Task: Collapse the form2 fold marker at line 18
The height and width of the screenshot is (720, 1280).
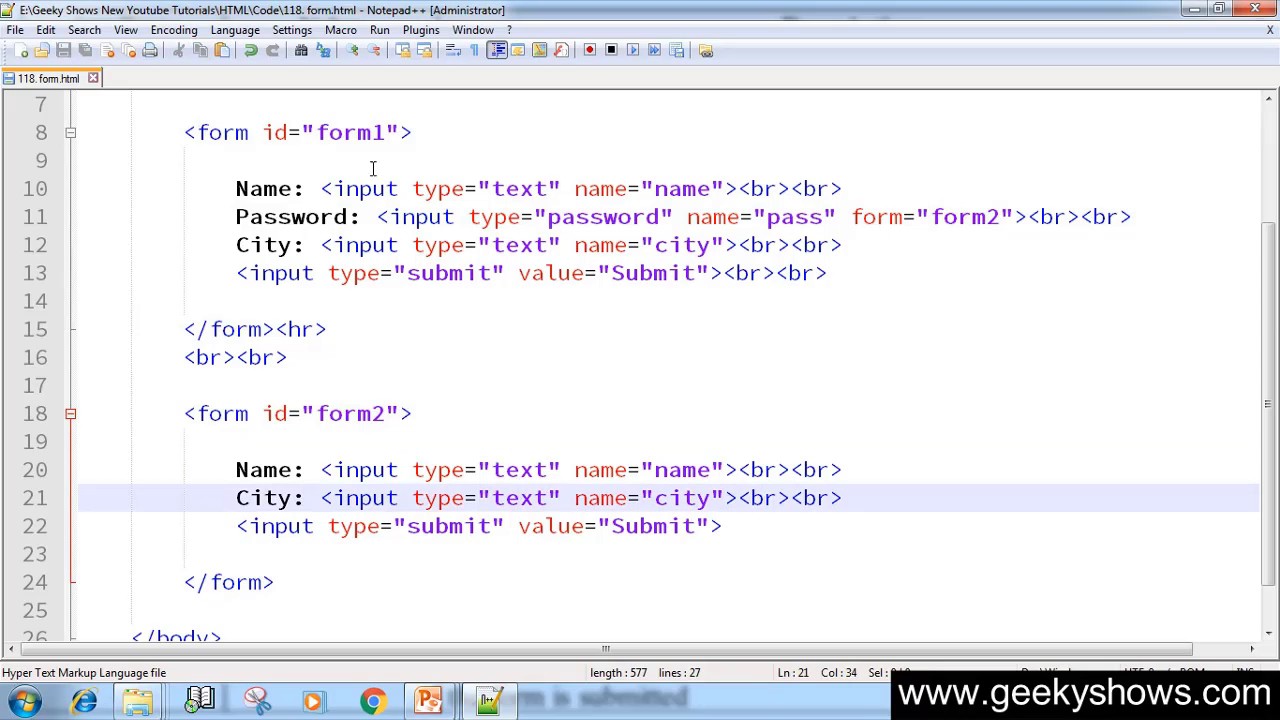Action: [x=70, y=413]
